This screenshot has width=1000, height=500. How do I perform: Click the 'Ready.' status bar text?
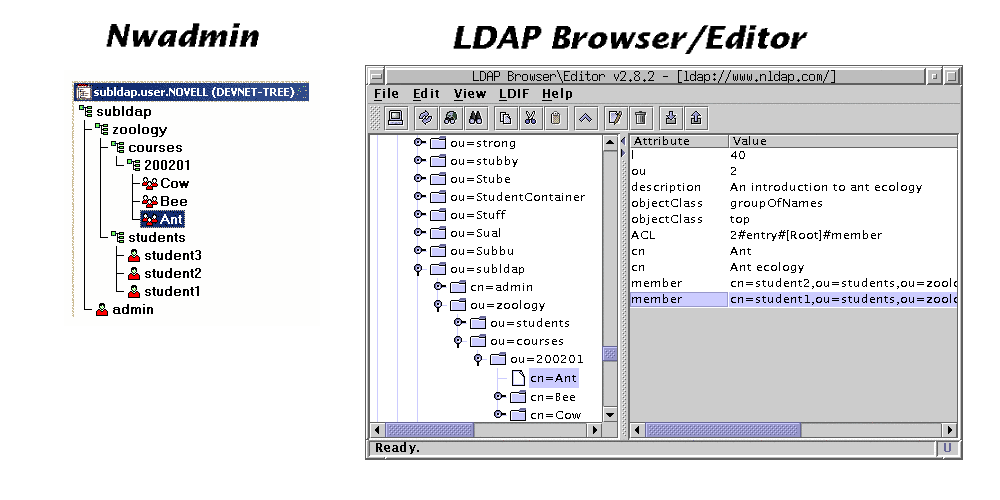pos(397,448)
